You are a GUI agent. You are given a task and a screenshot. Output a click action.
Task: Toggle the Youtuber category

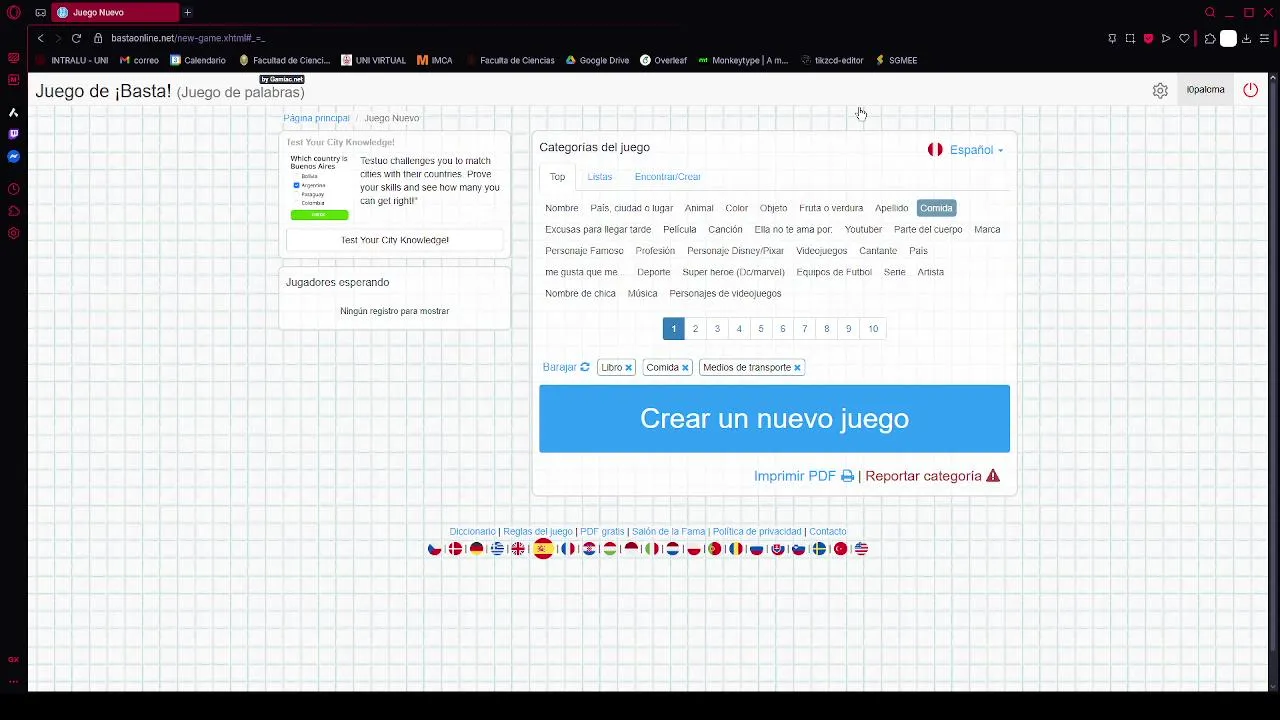pyautogui.click(x=863, y=229)
